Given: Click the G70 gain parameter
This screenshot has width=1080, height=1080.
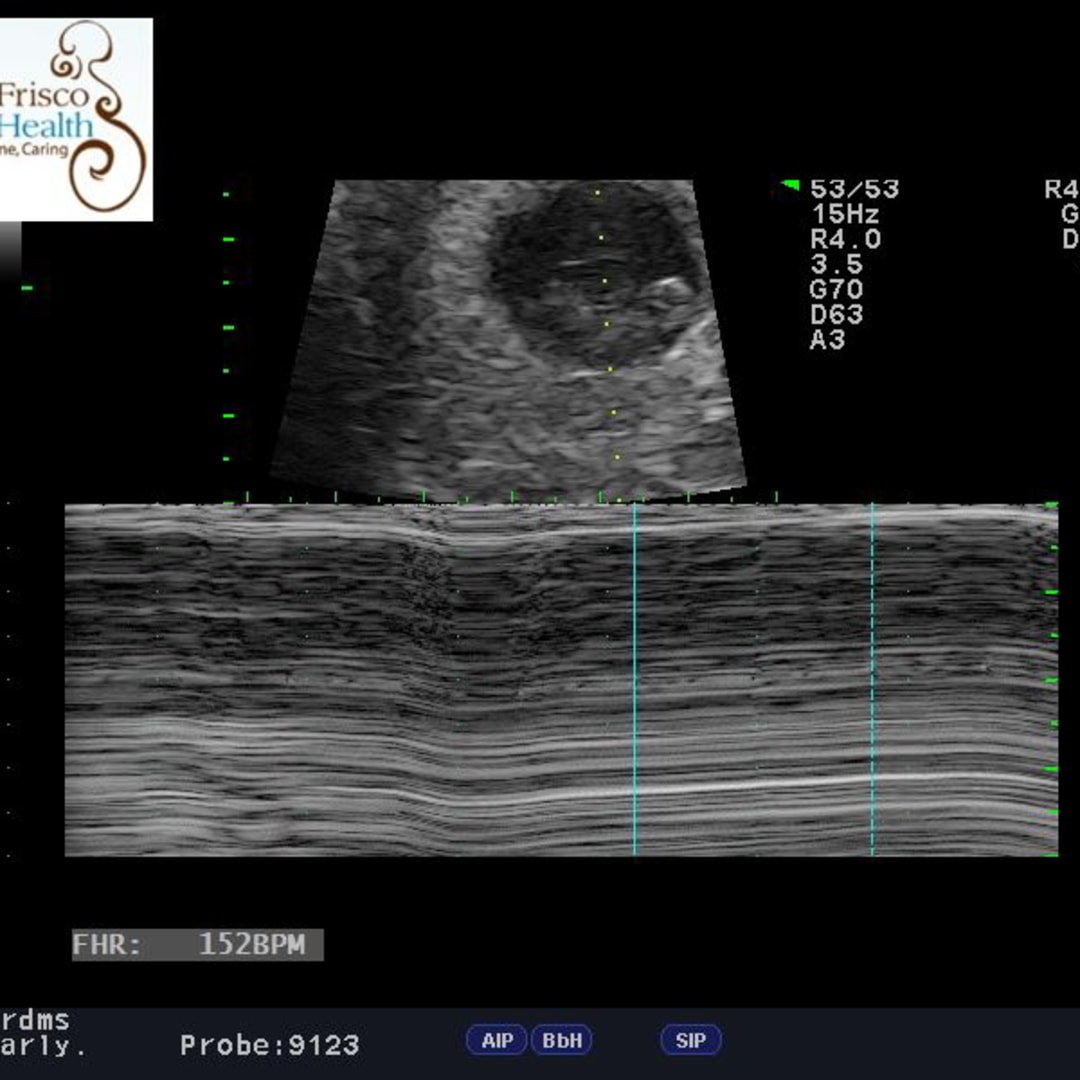Looking at the screenshot, I should tap(837, 289).
